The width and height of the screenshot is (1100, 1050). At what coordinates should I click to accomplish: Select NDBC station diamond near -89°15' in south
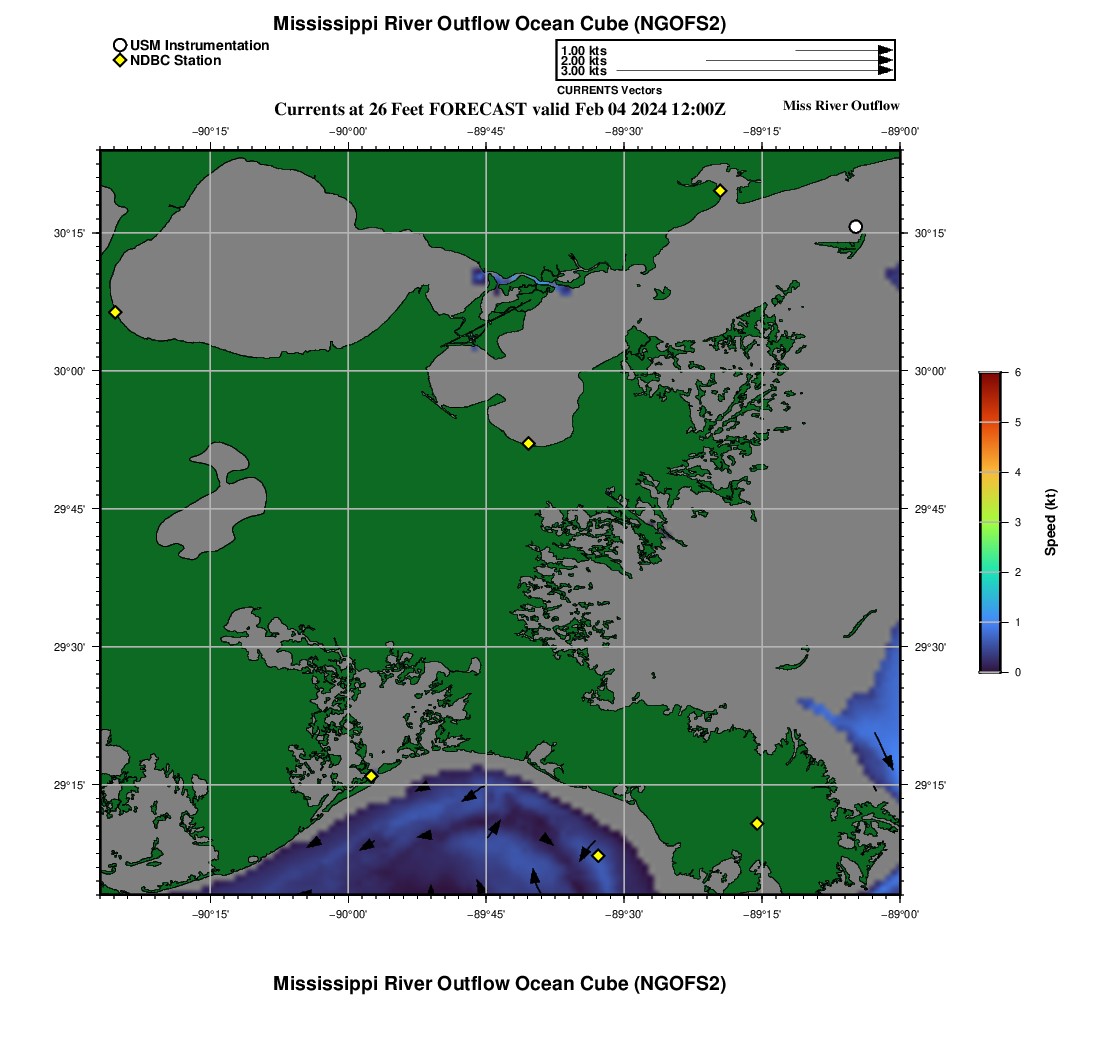pos(757,823)
